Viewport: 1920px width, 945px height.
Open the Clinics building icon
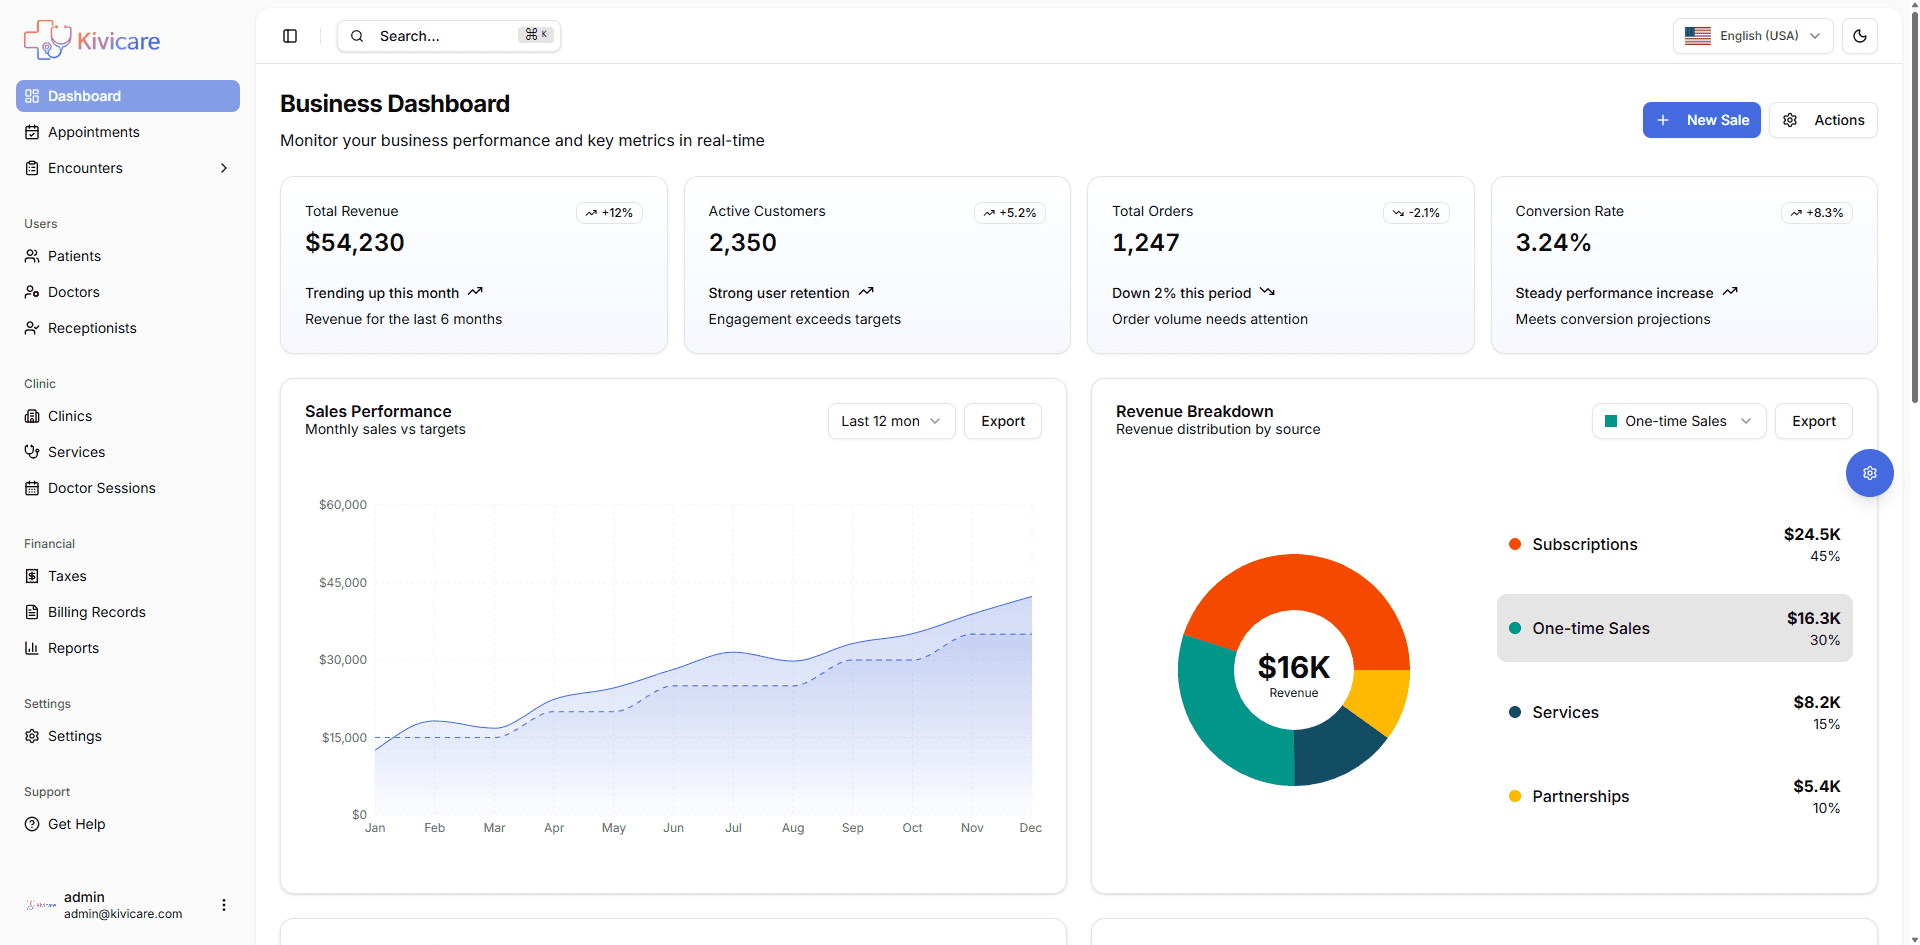tap(32, 415)
